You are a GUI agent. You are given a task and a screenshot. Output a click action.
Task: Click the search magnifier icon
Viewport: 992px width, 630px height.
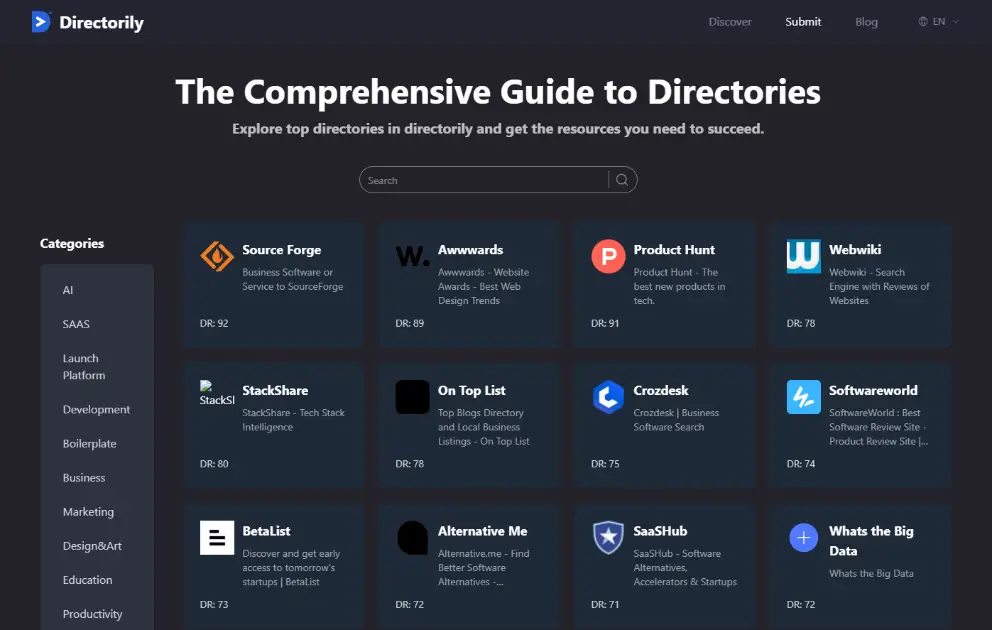pos(622,179)
